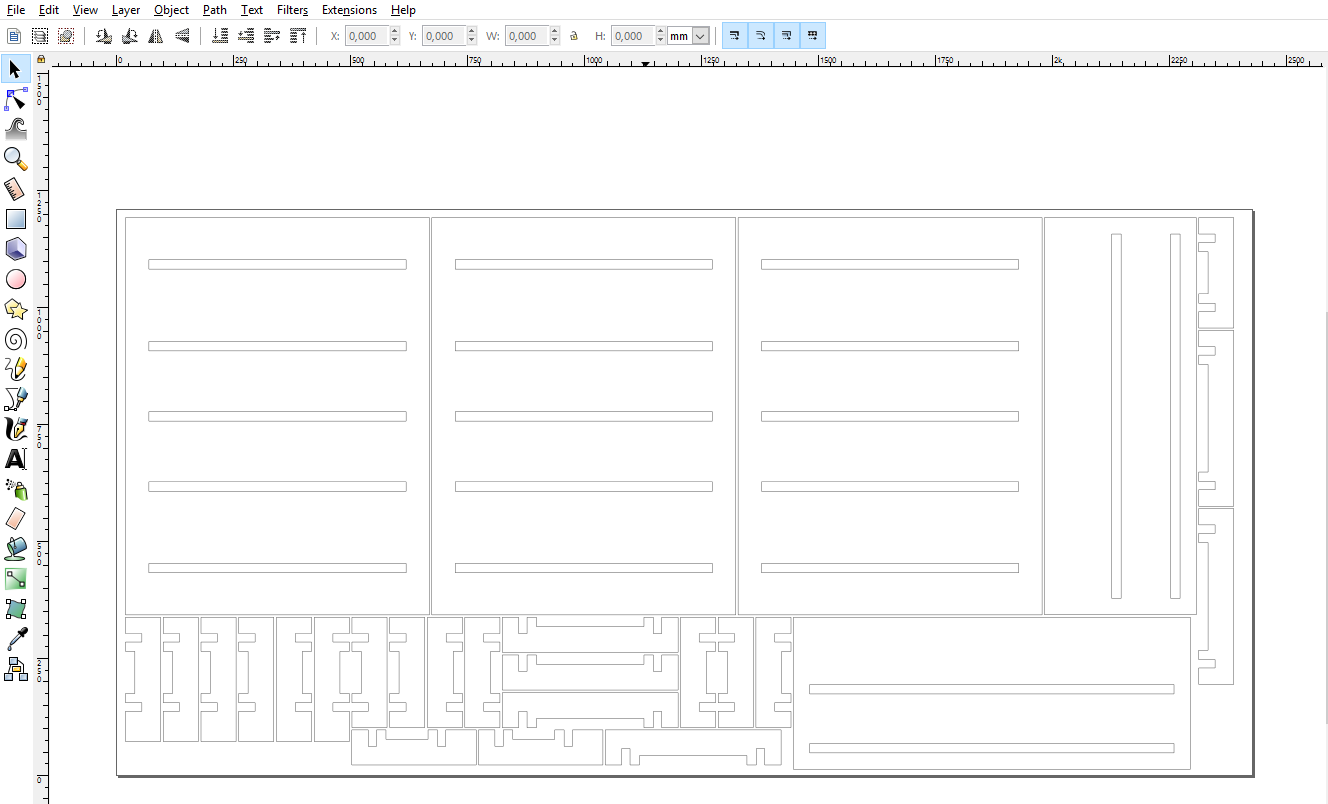
Task: Toggle scale rounded corners option
Action: point(761,36)
